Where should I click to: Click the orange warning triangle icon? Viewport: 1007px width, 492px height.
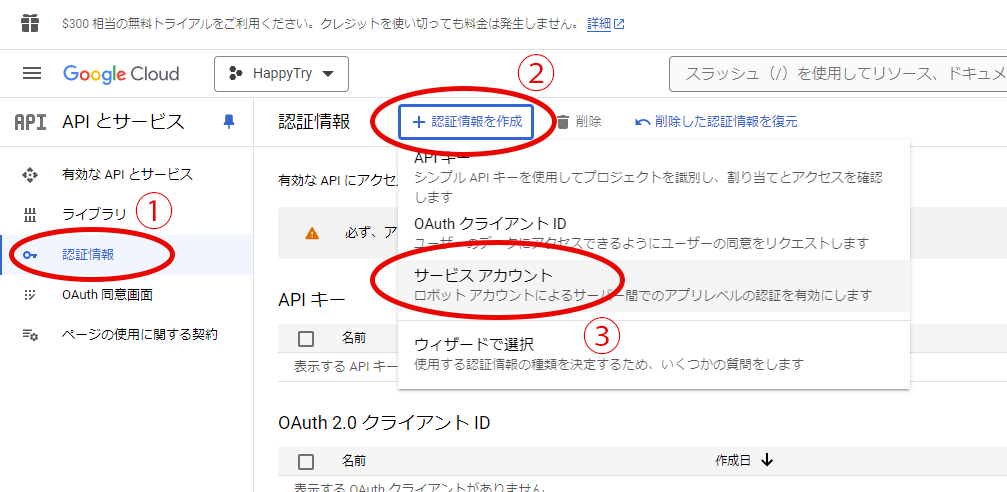(x=312, y=233)
